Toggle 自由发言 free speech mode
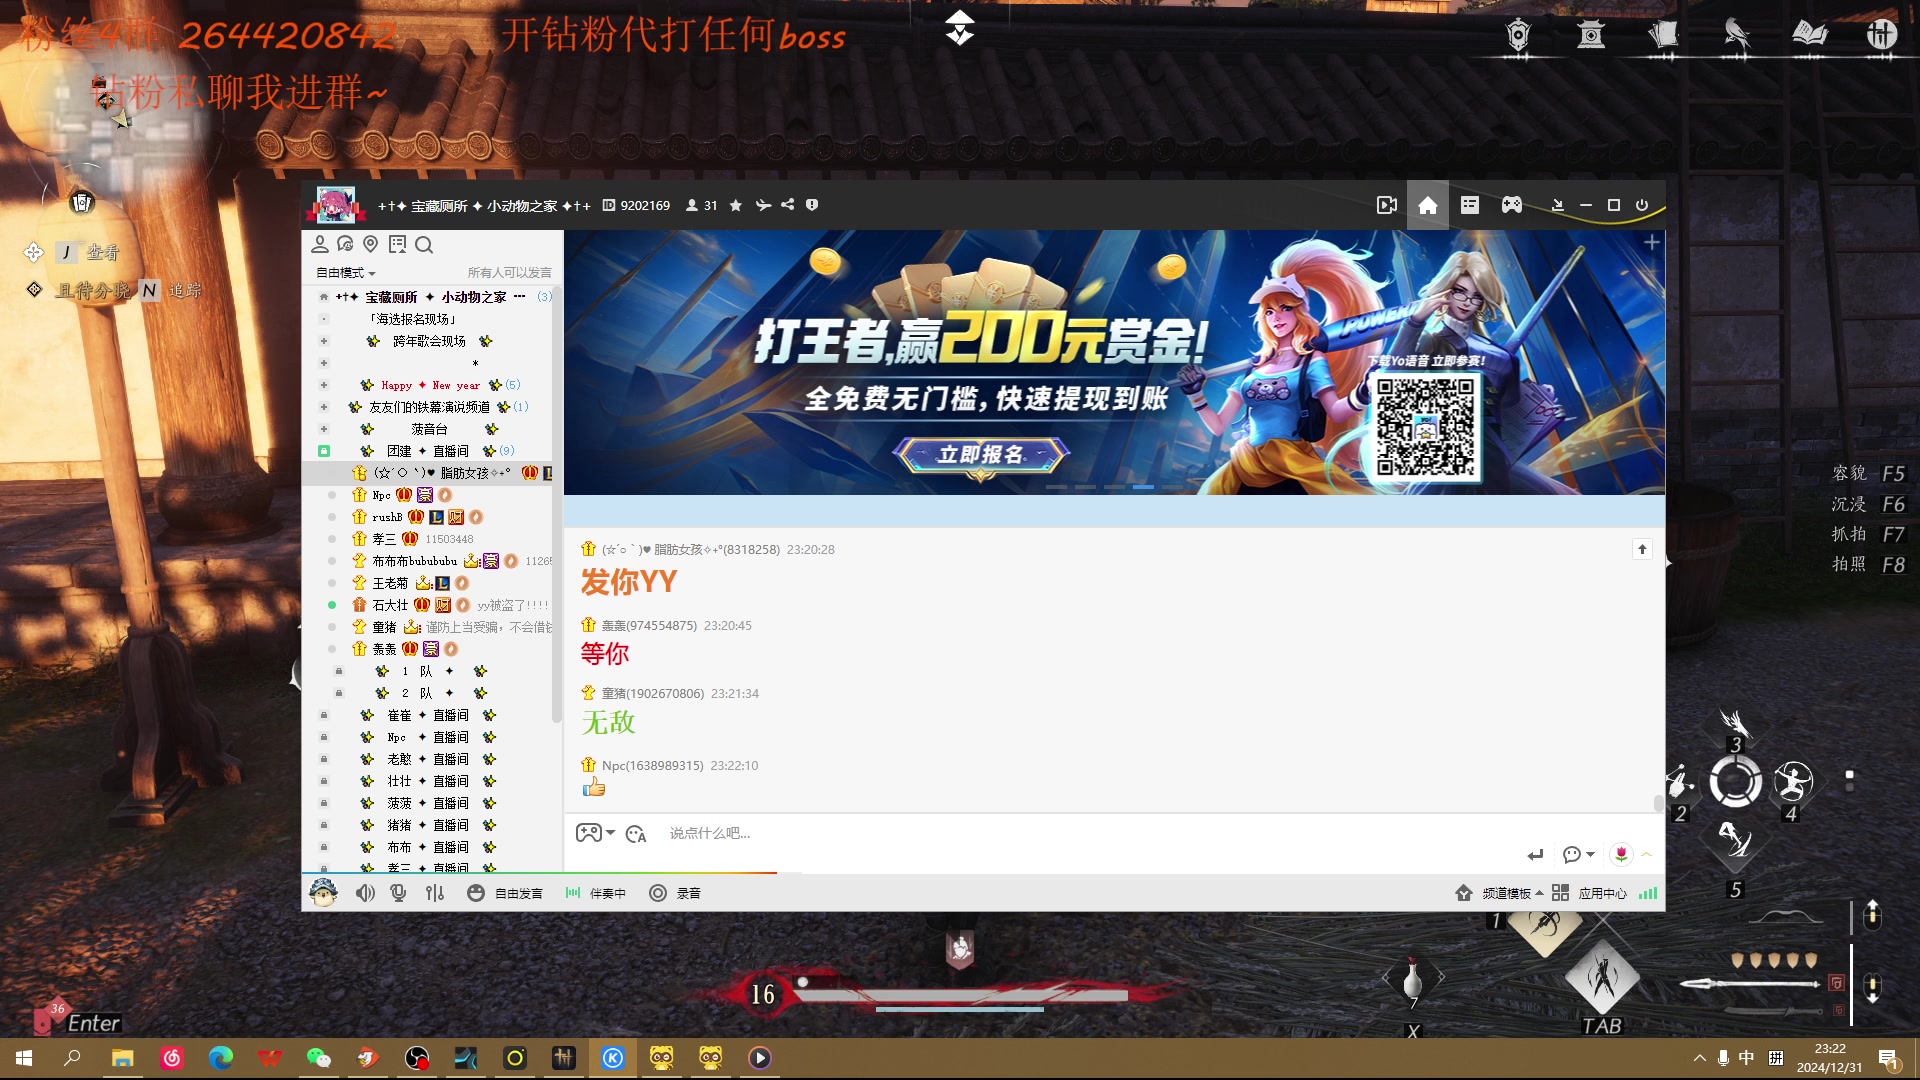This screenshot has width=1920, height=1080. tap(505, 893)
